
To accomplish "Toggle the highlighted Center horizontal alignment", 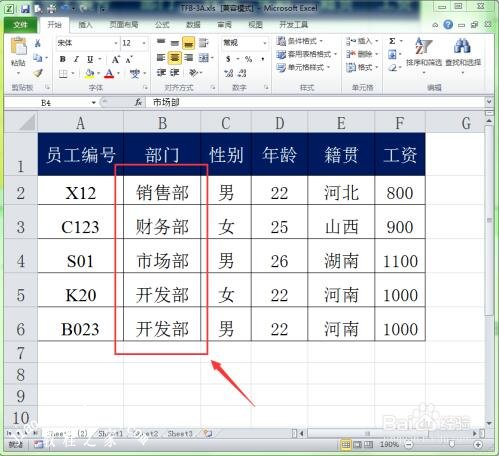I will 175,58.
